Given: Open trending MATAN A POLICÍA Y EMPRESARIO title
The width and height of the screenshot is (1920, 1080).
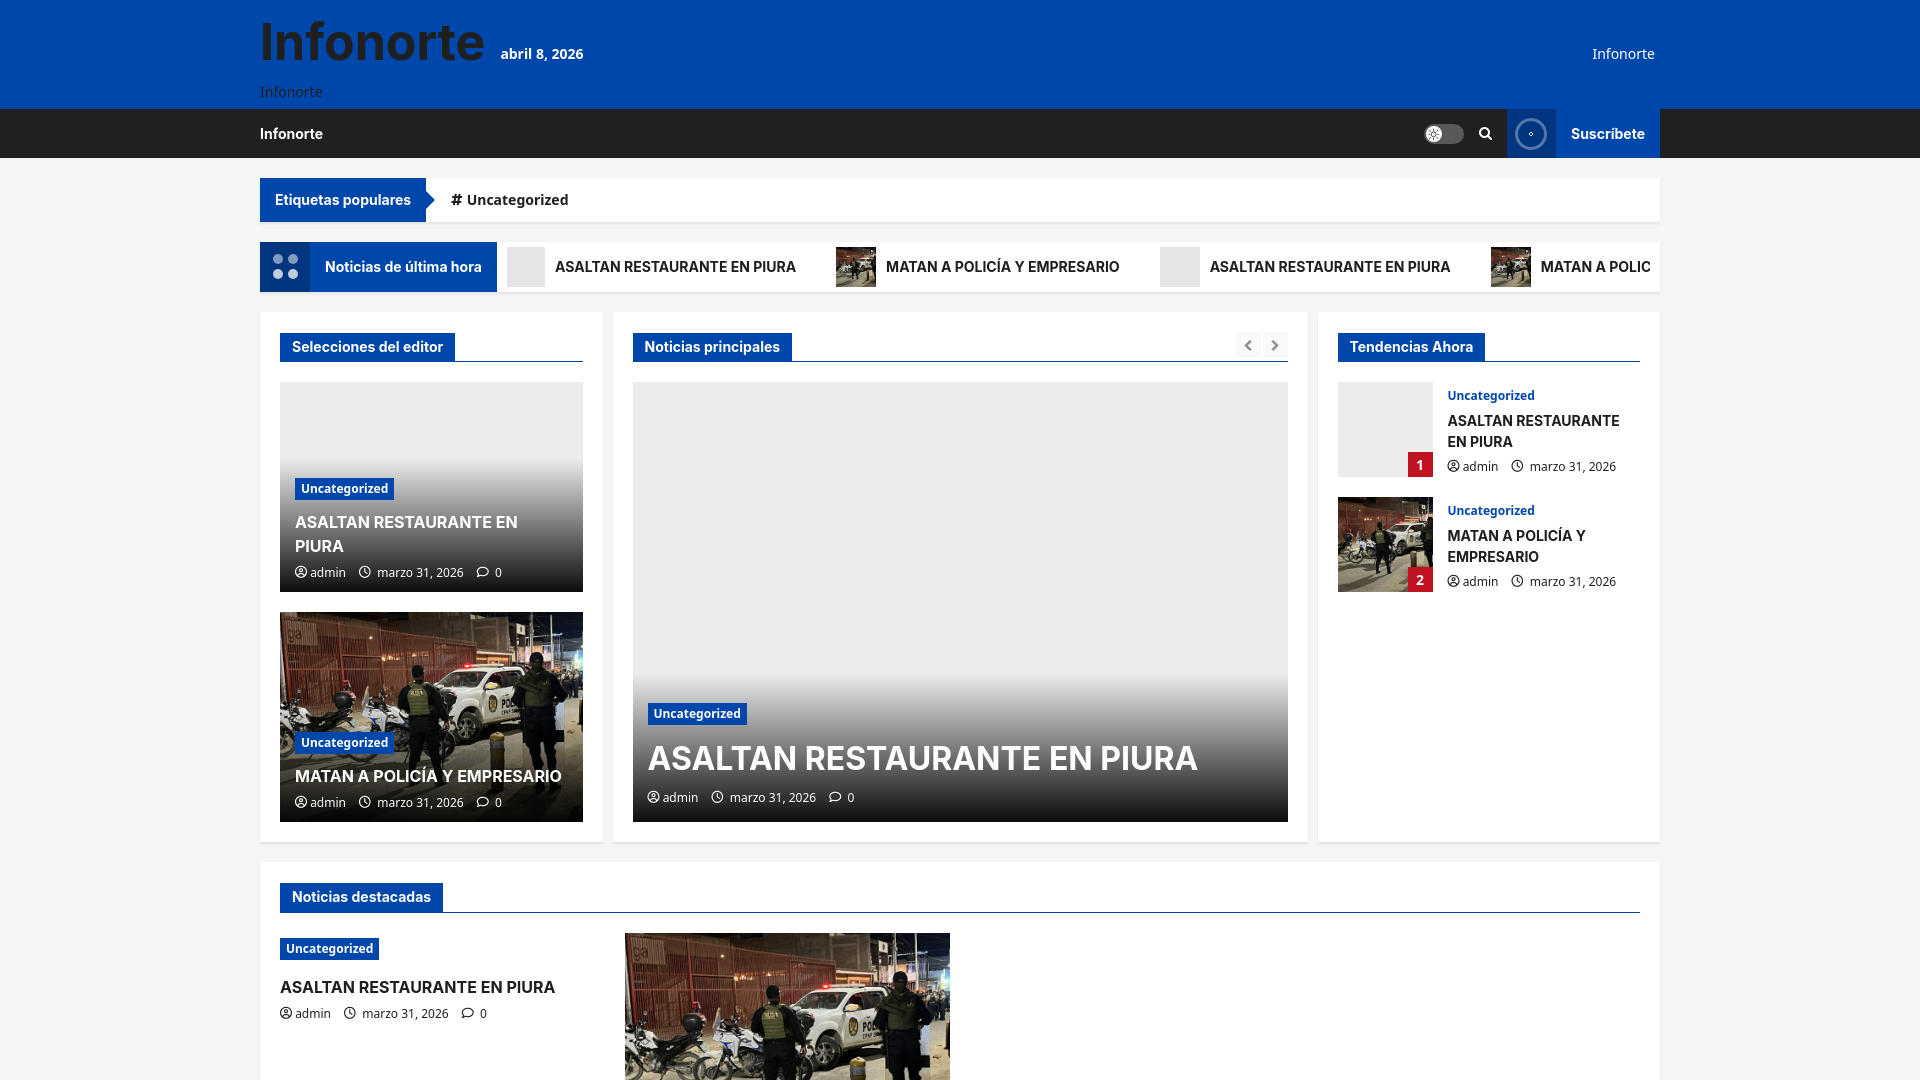Looking at the screenshot, I should (x=1516, y=546).
